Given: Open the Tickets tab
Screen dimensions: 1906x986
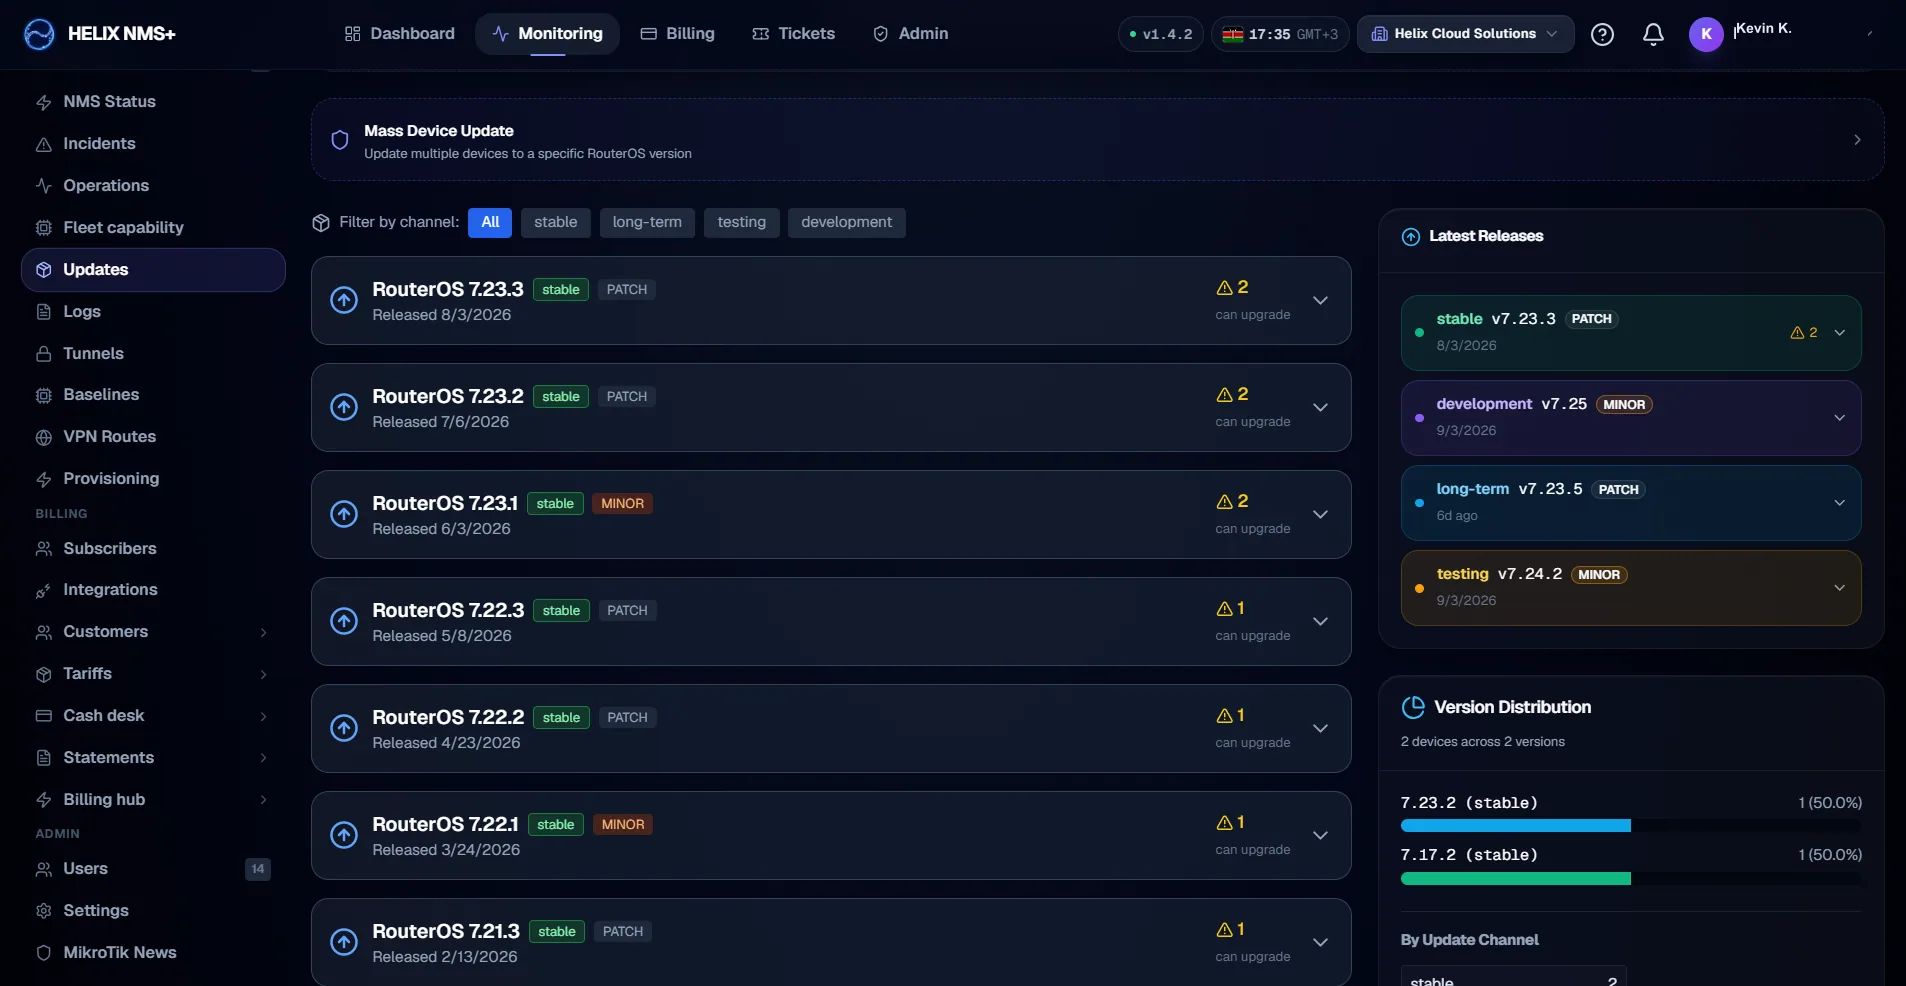Looking at the screenshot, I should tap(793, 34).
